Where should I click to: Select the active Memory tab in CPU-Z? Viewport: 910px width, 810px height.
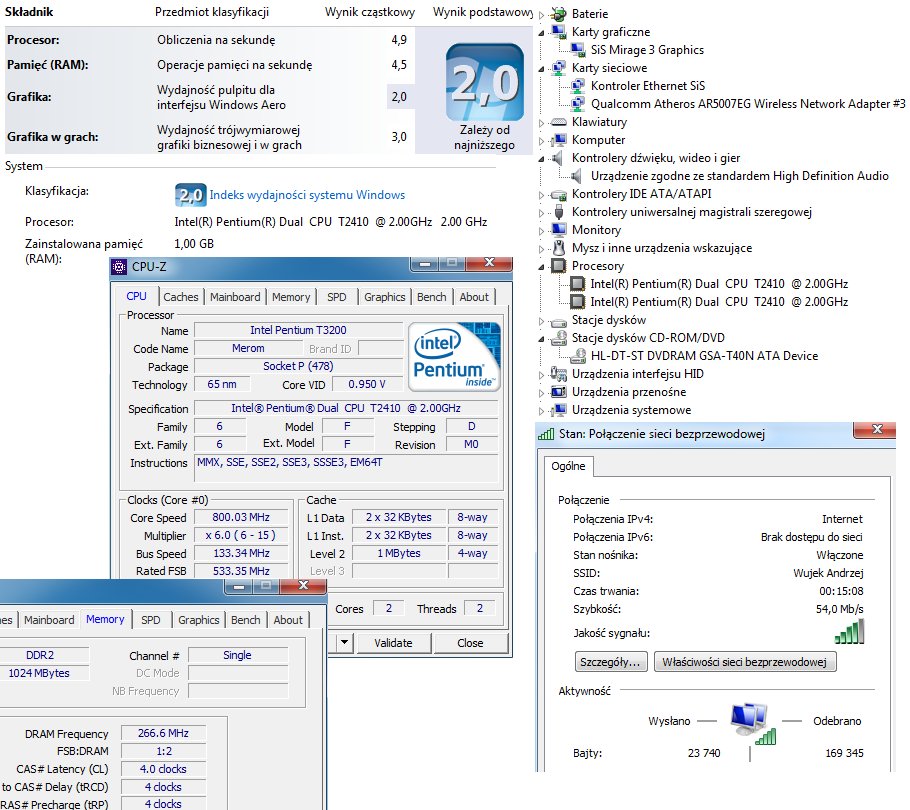point(105,619)
